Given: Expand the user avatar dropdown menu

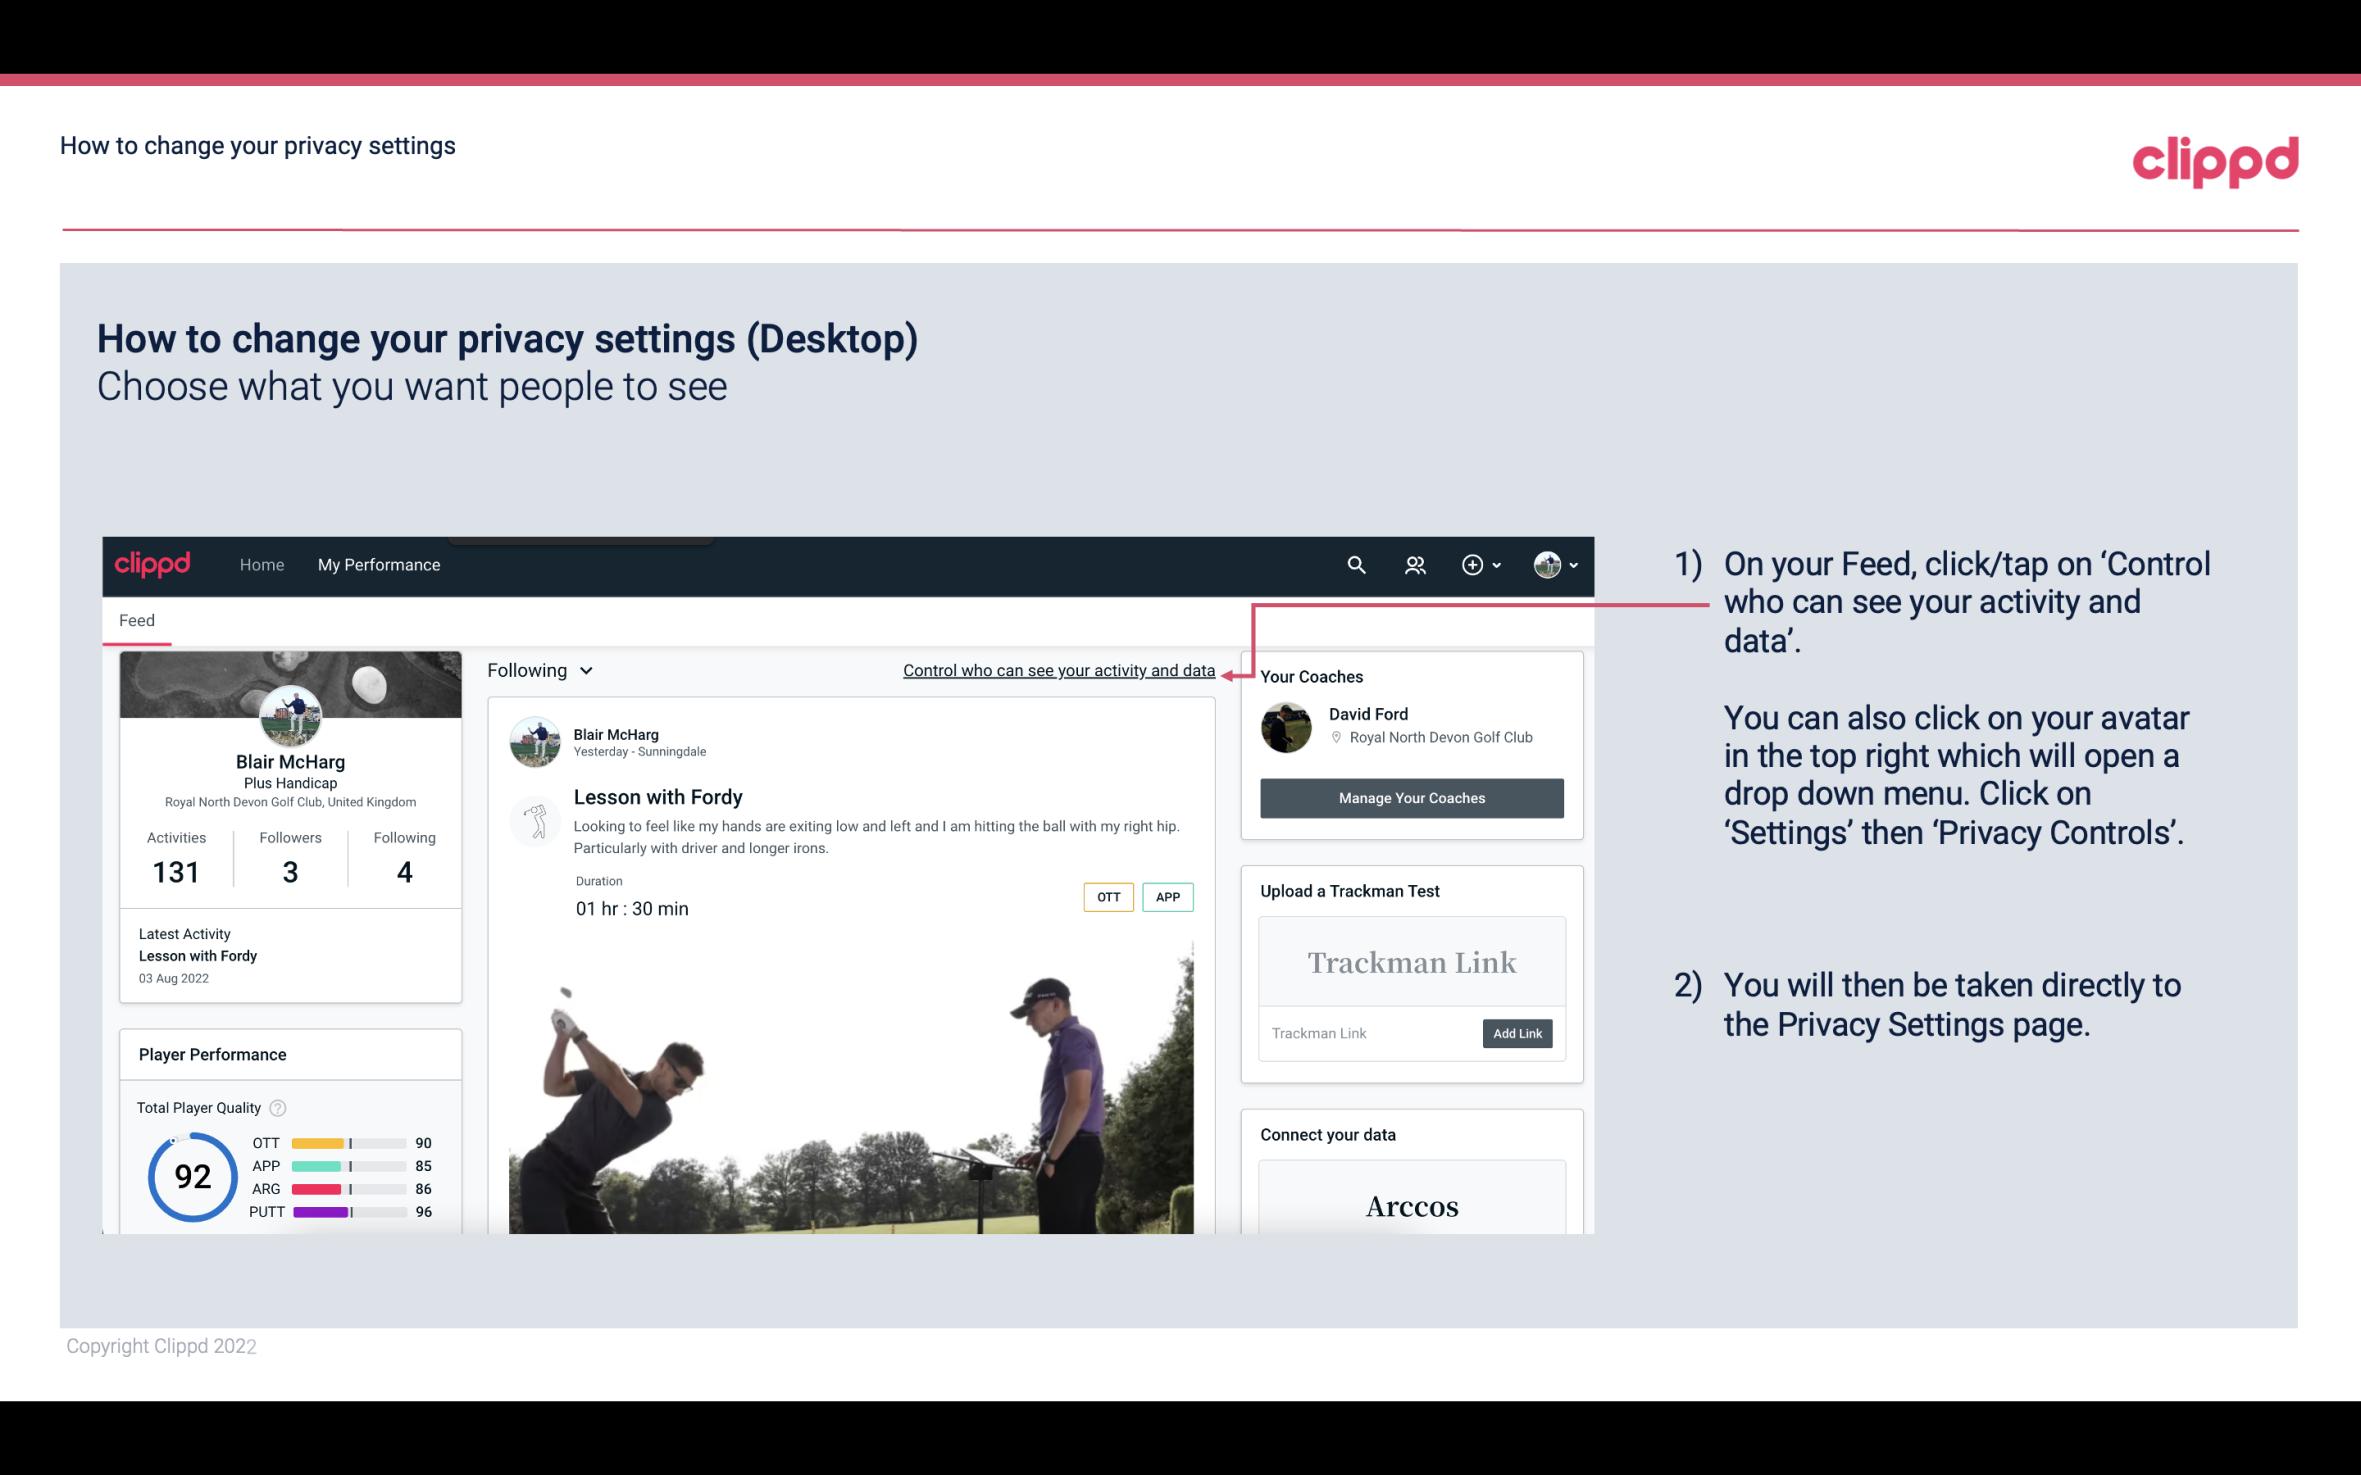Looking at the screenshot, I should click(1554, 564).
